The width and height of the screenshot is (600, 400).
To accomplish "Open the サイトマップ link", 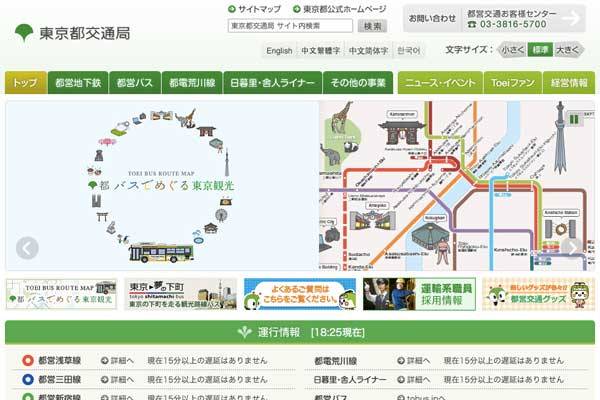I will pyautogui.click(x=259, y=9).
